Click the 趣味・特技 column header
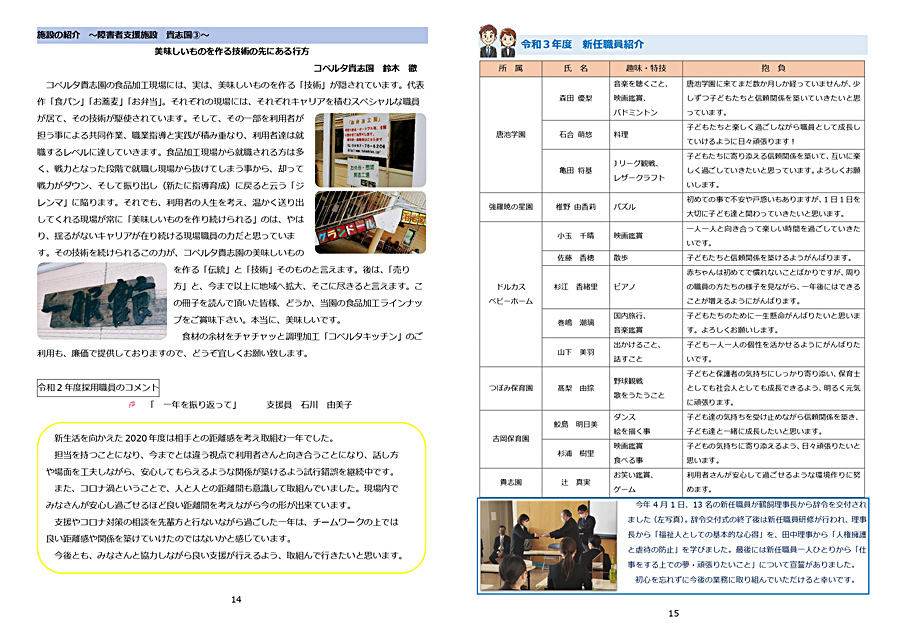Screen dimensions: 910x644 646,68
